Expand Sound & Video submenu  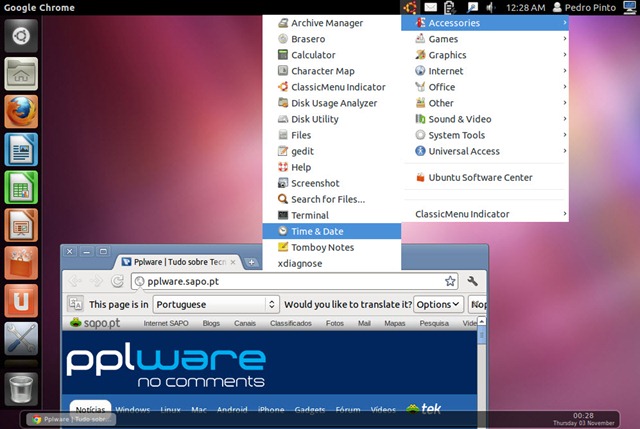click(485, 119)
